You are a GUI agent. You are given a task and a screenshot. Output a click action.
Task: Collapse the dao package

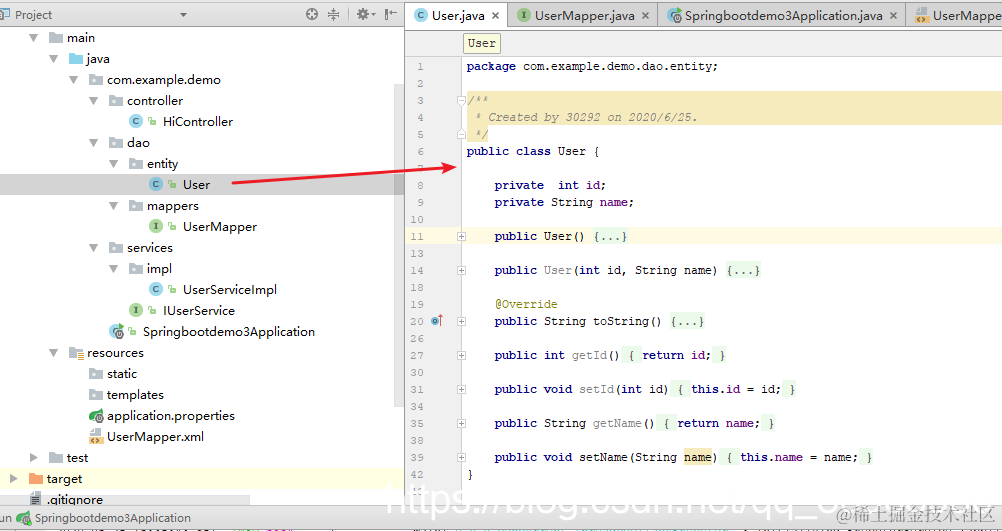[x=94, y=143]
